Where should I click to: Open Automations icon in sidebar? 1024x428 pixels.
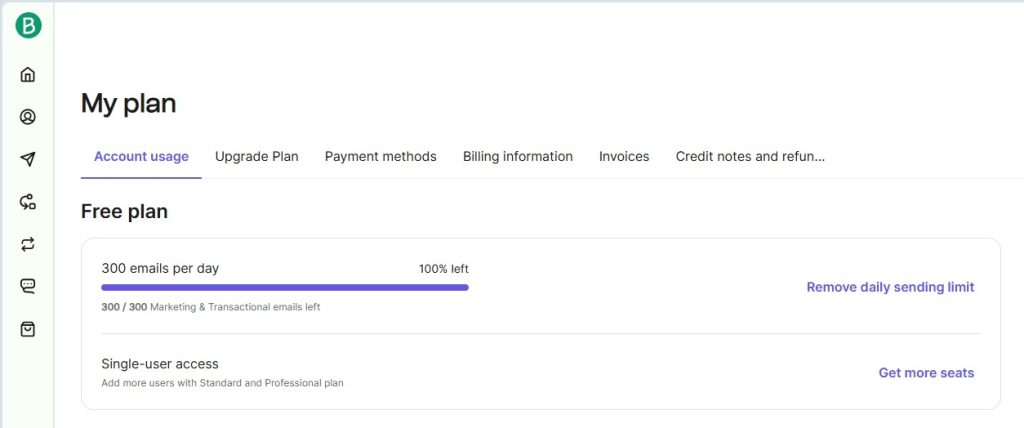(28, 202)
